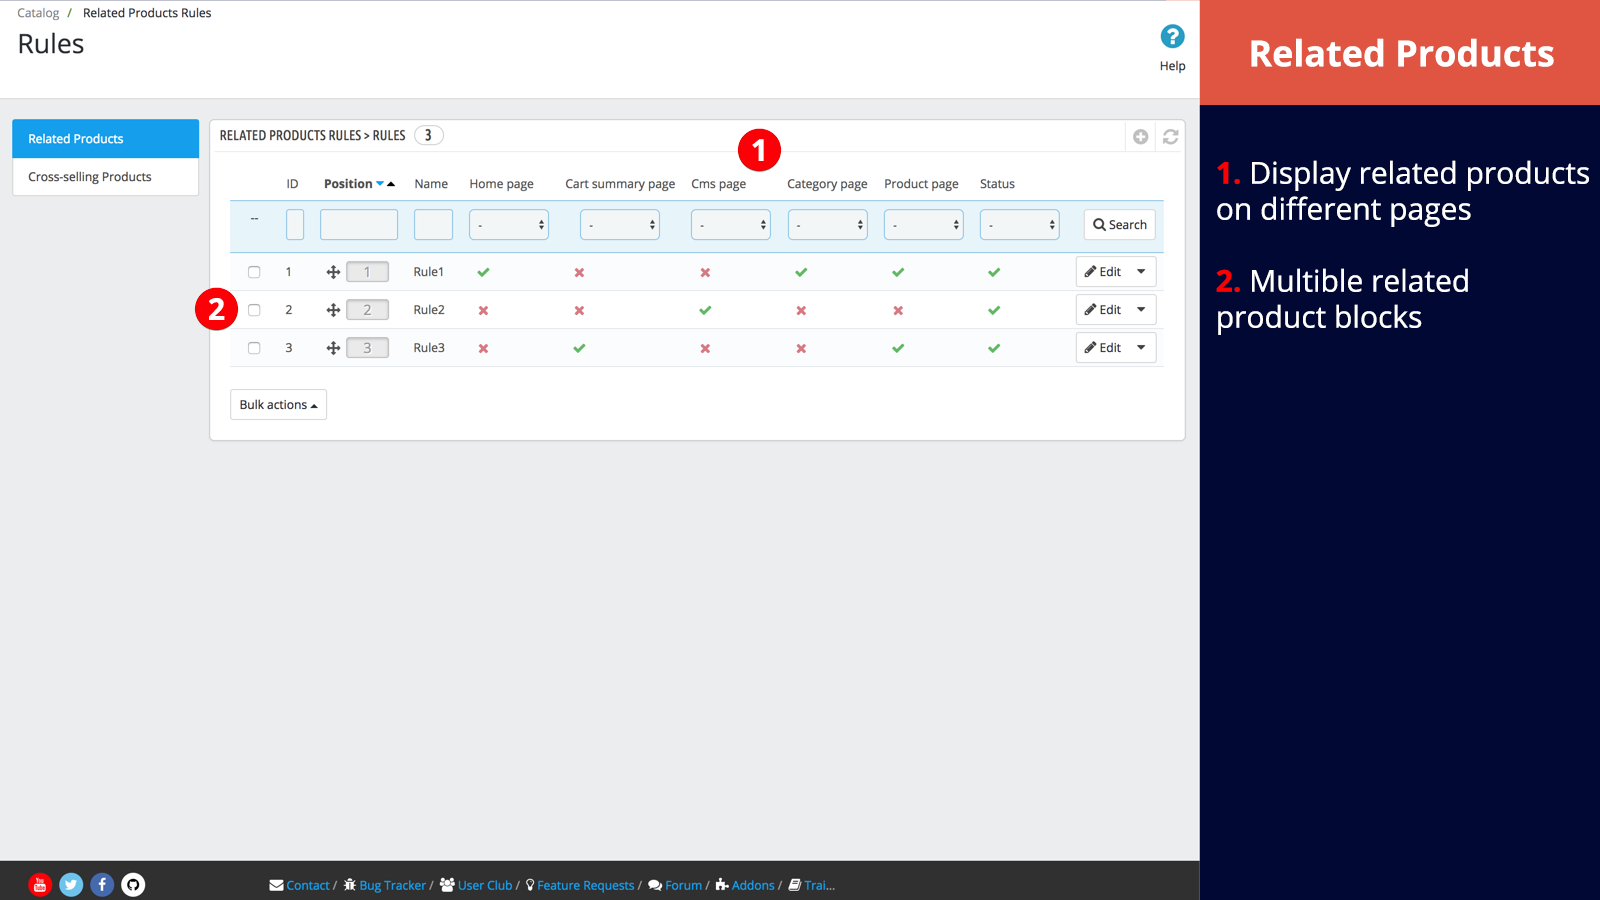Toggle Rule1 Product page check mark
The height and width of the screenshot is (900, 1600).
click(898, 272)
